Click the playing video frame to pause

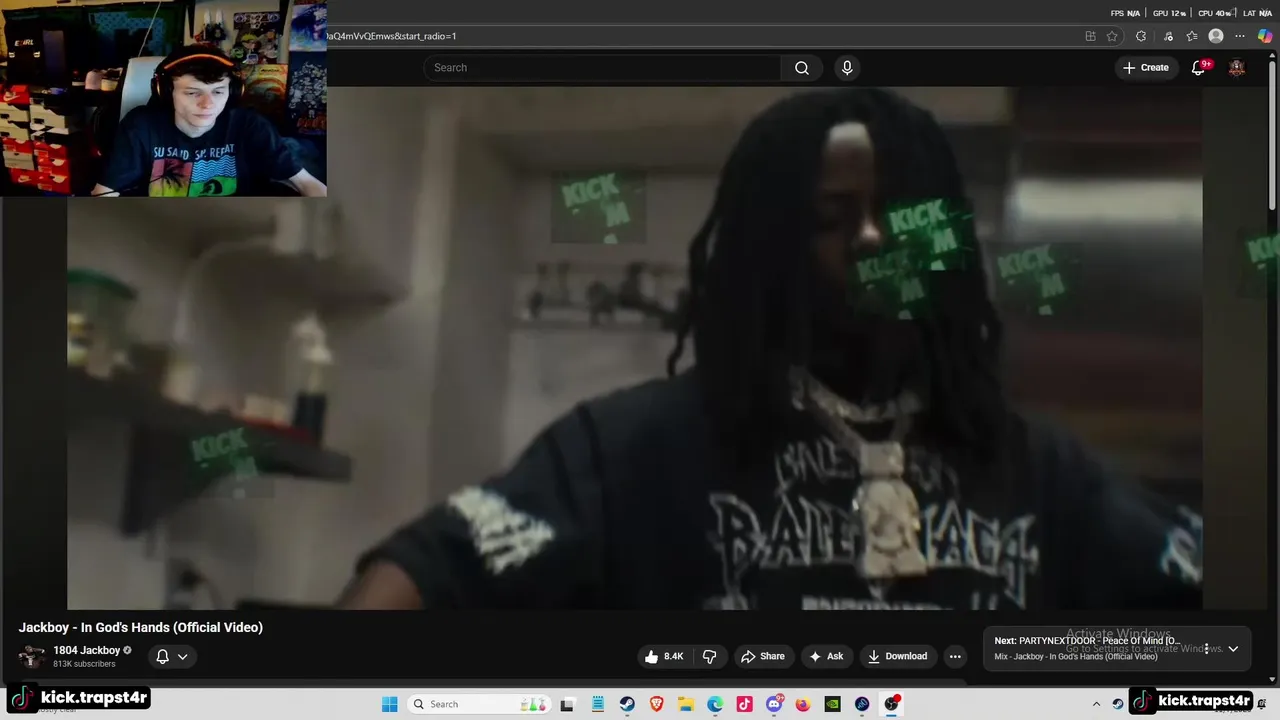pyautogui.click(x=634, y=348)
